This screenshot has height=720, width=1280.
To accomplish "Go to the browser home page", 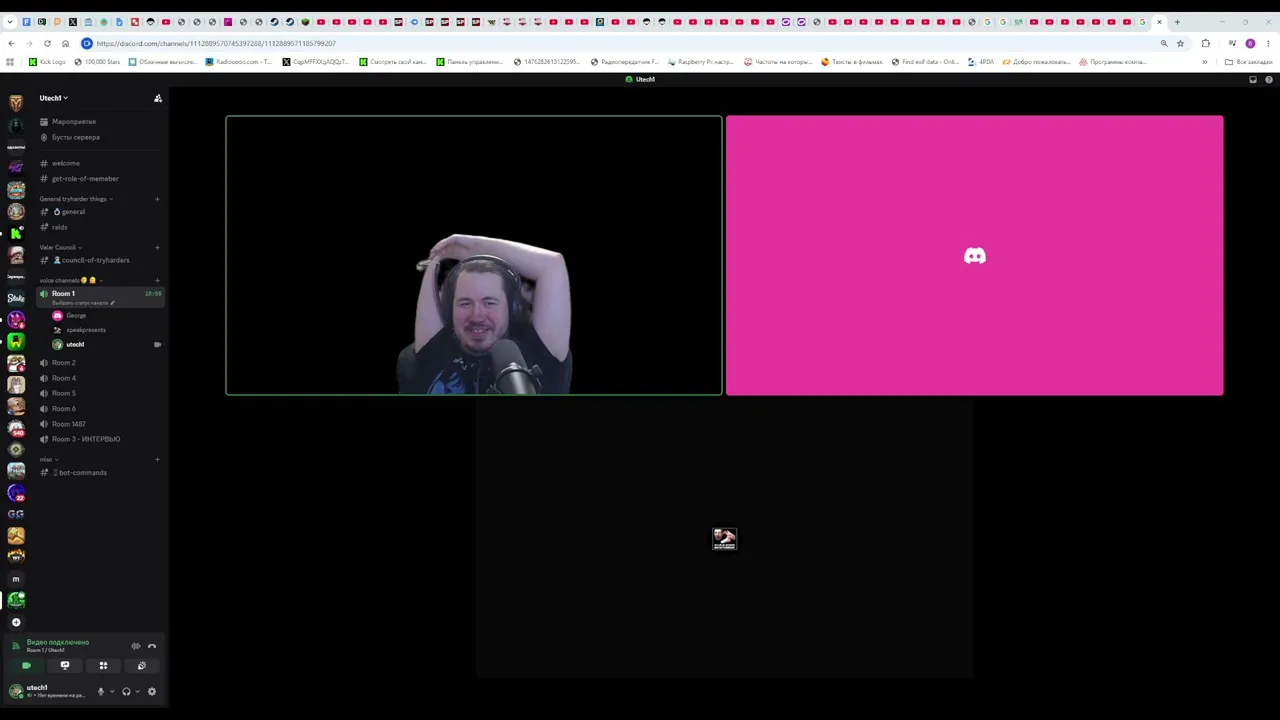I will (x=65, y=43).
